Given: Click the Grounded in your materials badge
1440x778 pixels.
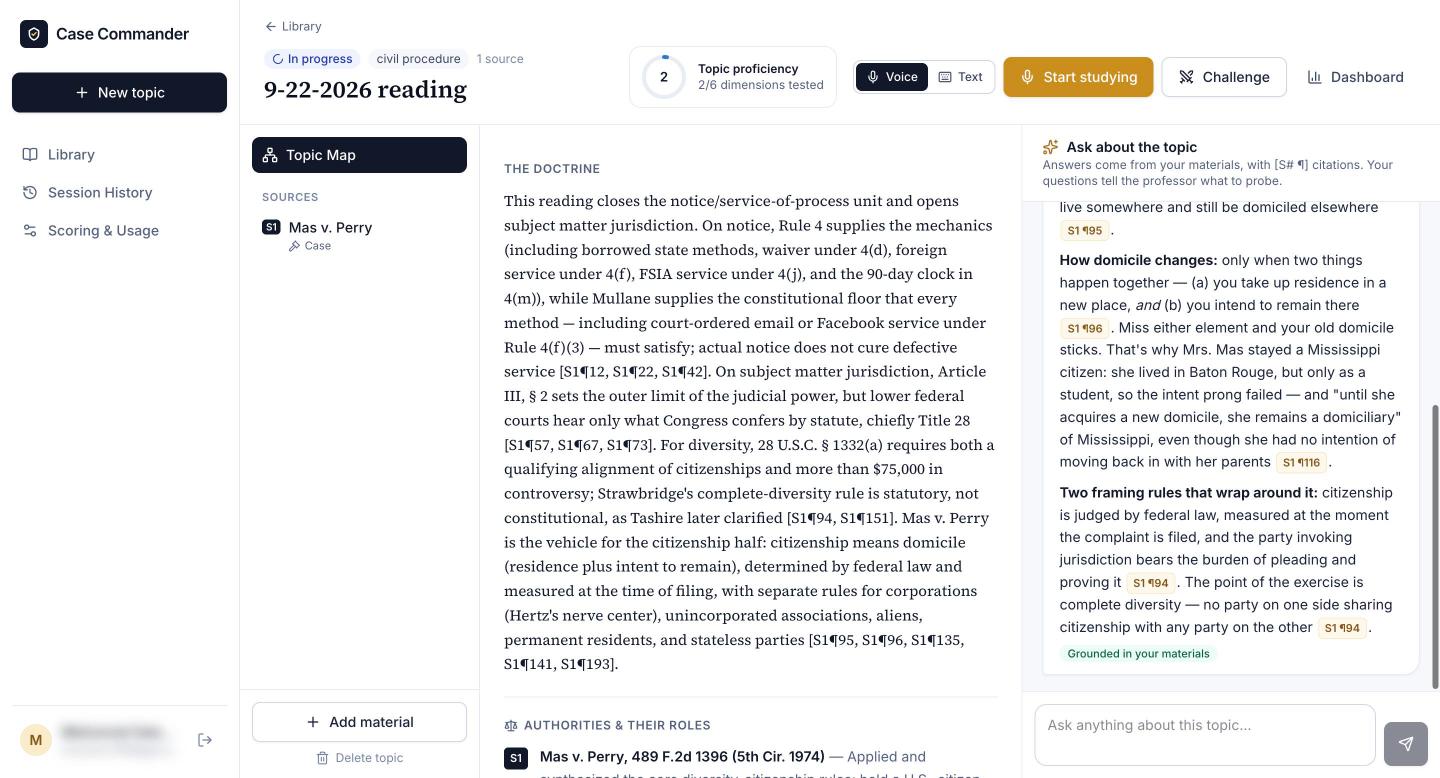Looking at the screenshot, I should [x=1138, y=654].
